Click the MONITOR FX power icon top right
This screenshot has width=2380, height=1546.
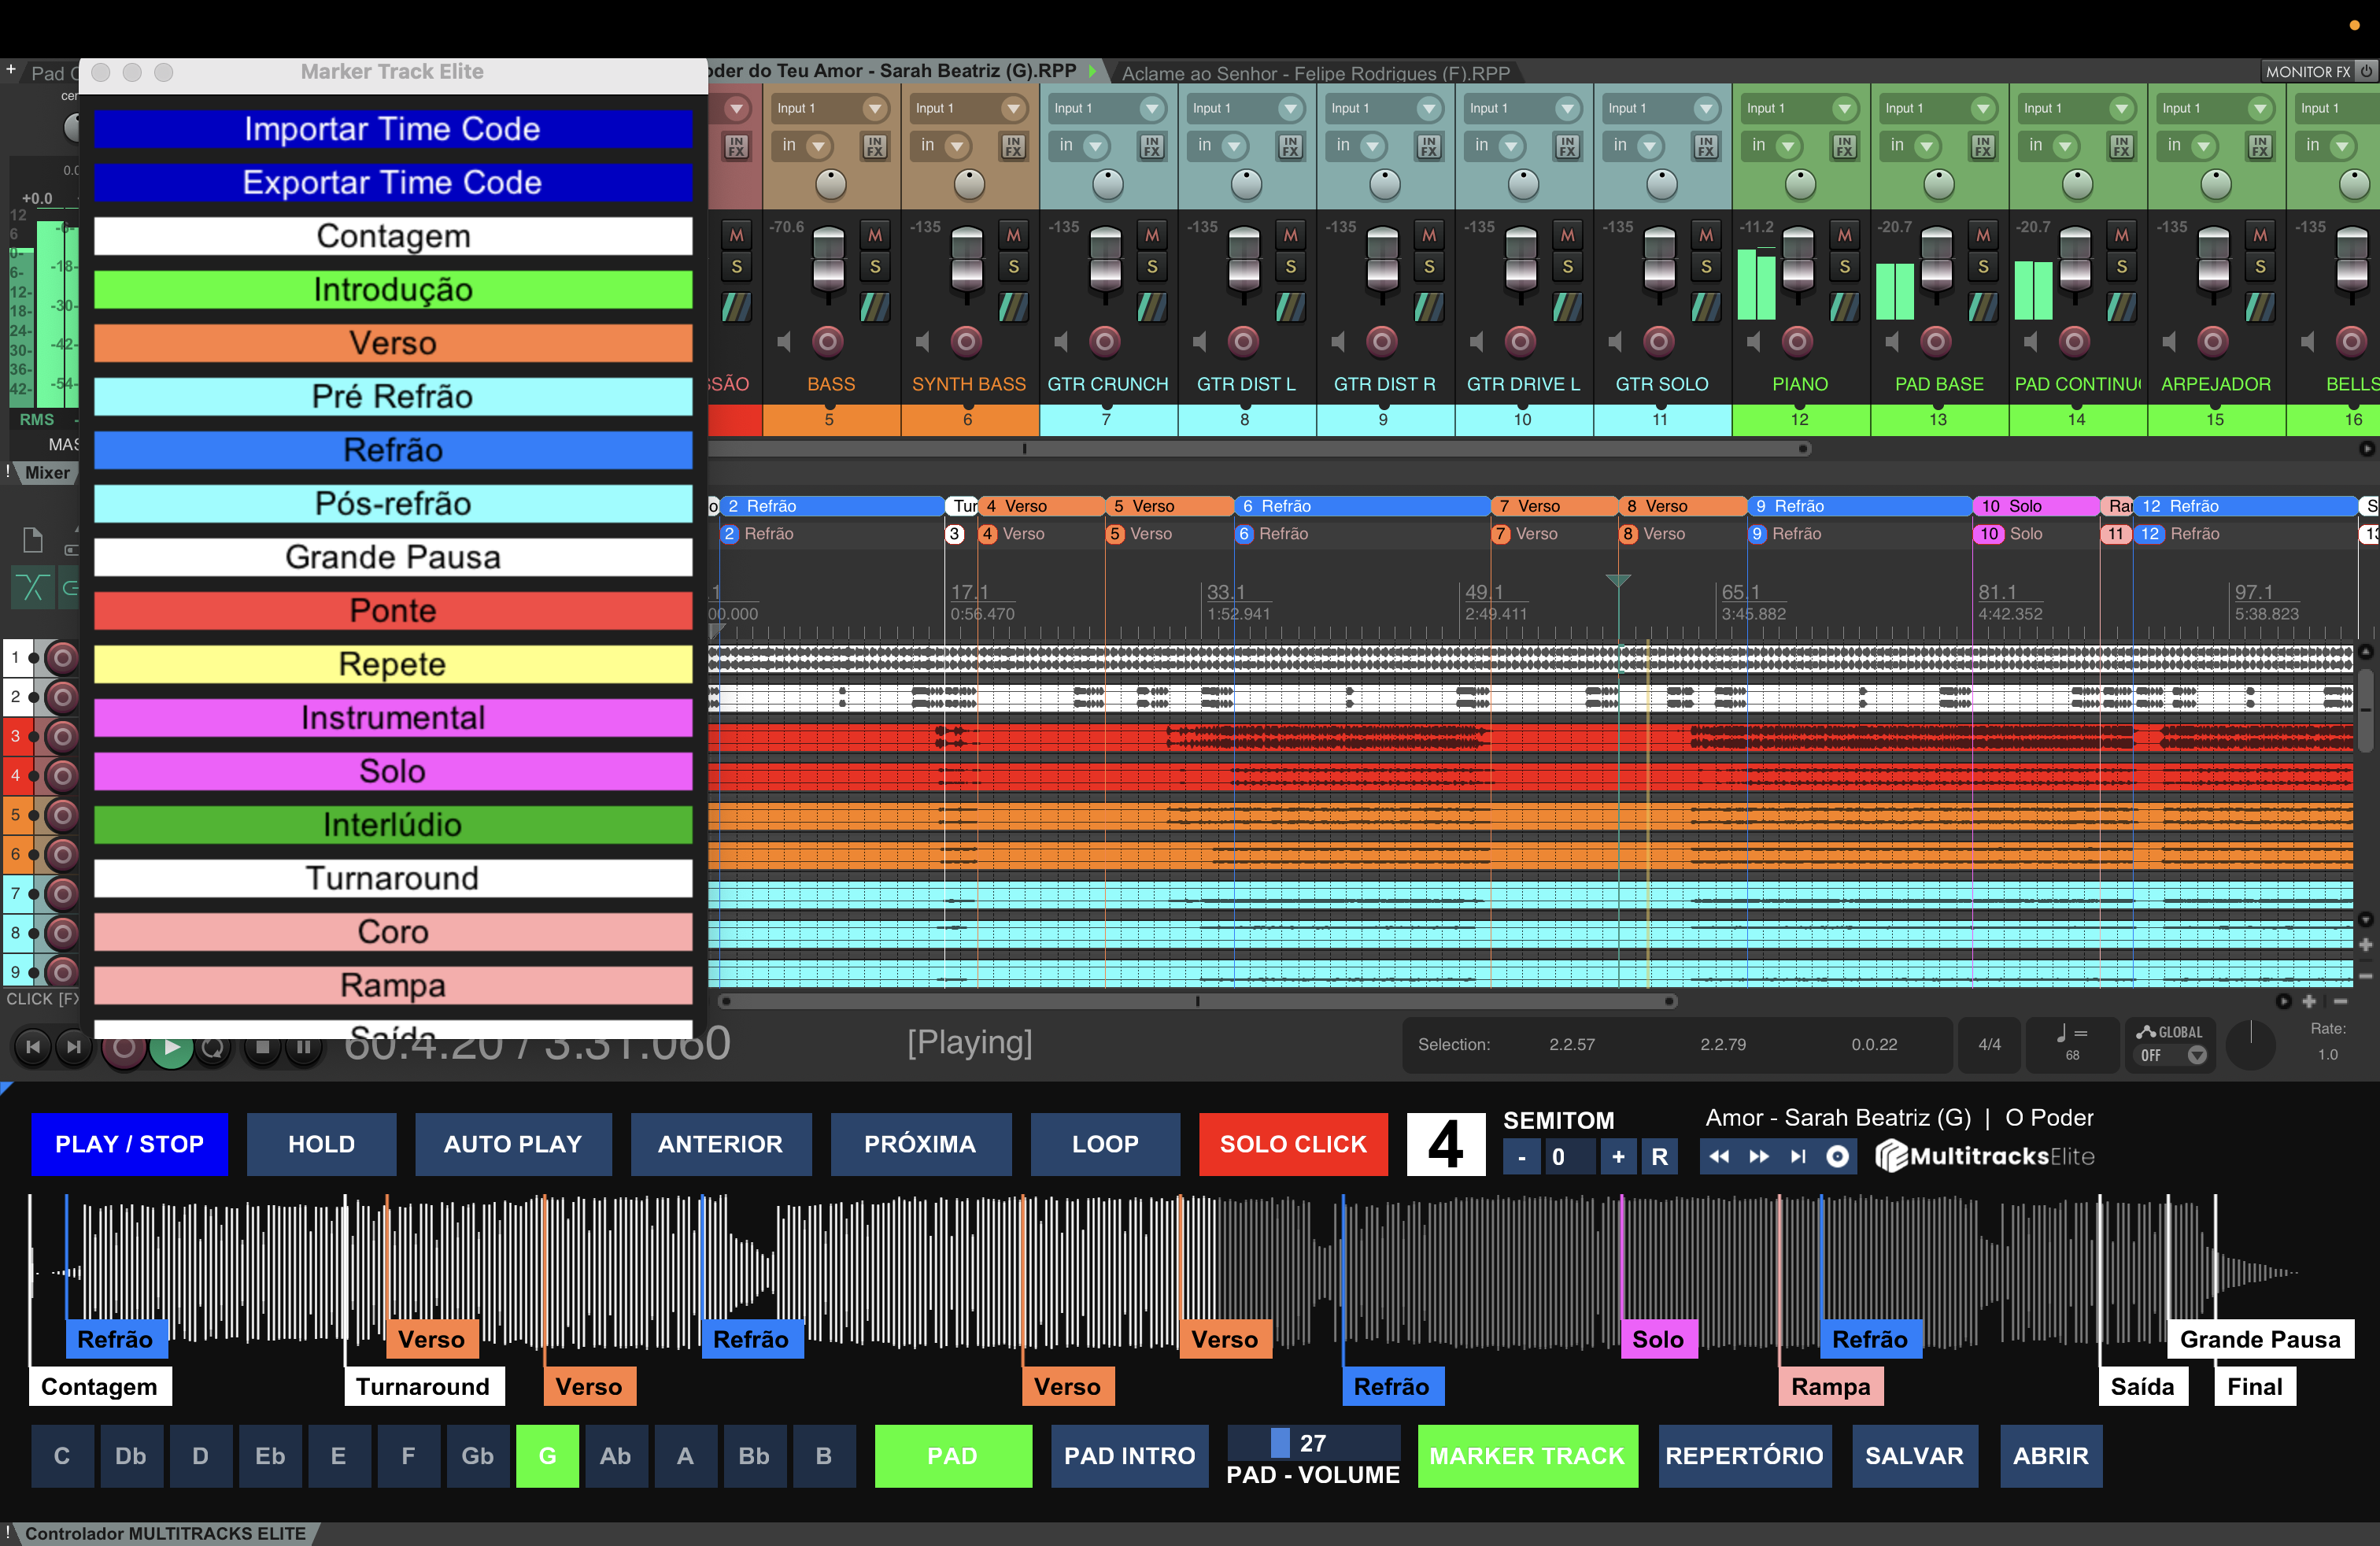click(x=2368, y=71)
